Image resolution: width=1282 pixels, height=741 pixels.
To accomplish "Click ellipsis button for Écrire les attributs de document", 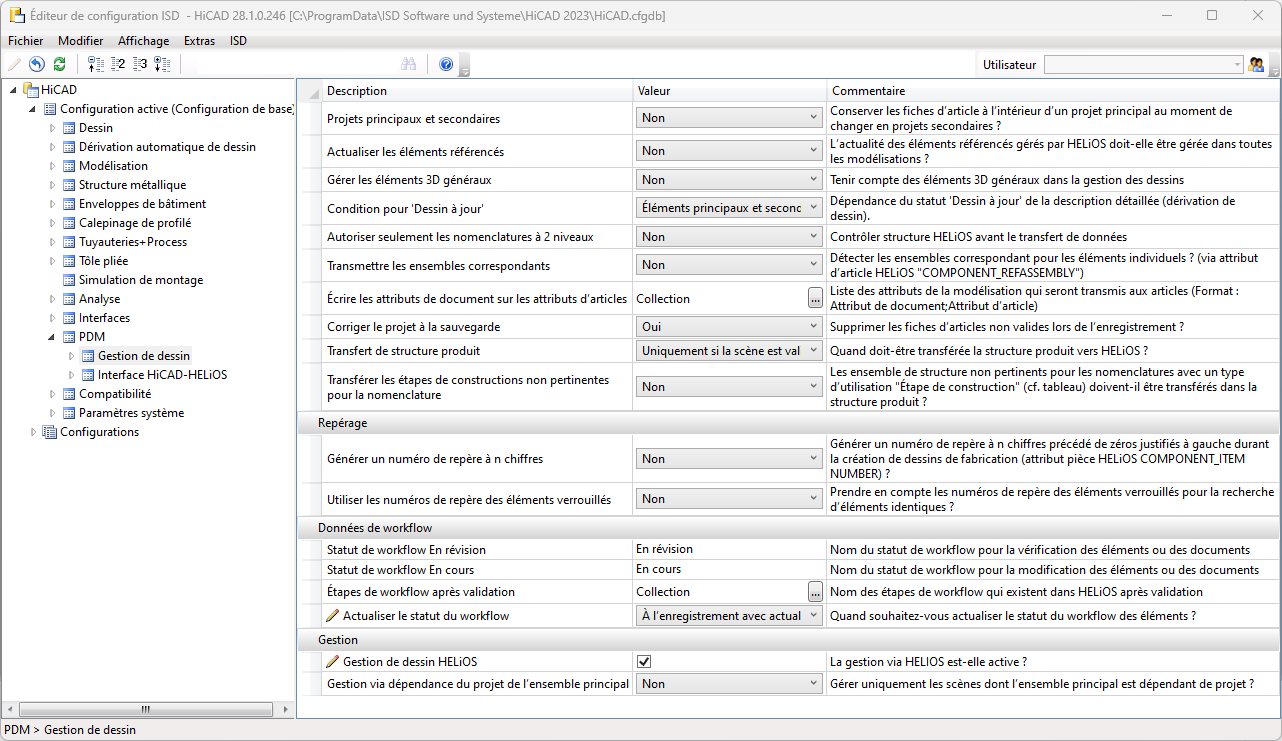I will 815,298.
